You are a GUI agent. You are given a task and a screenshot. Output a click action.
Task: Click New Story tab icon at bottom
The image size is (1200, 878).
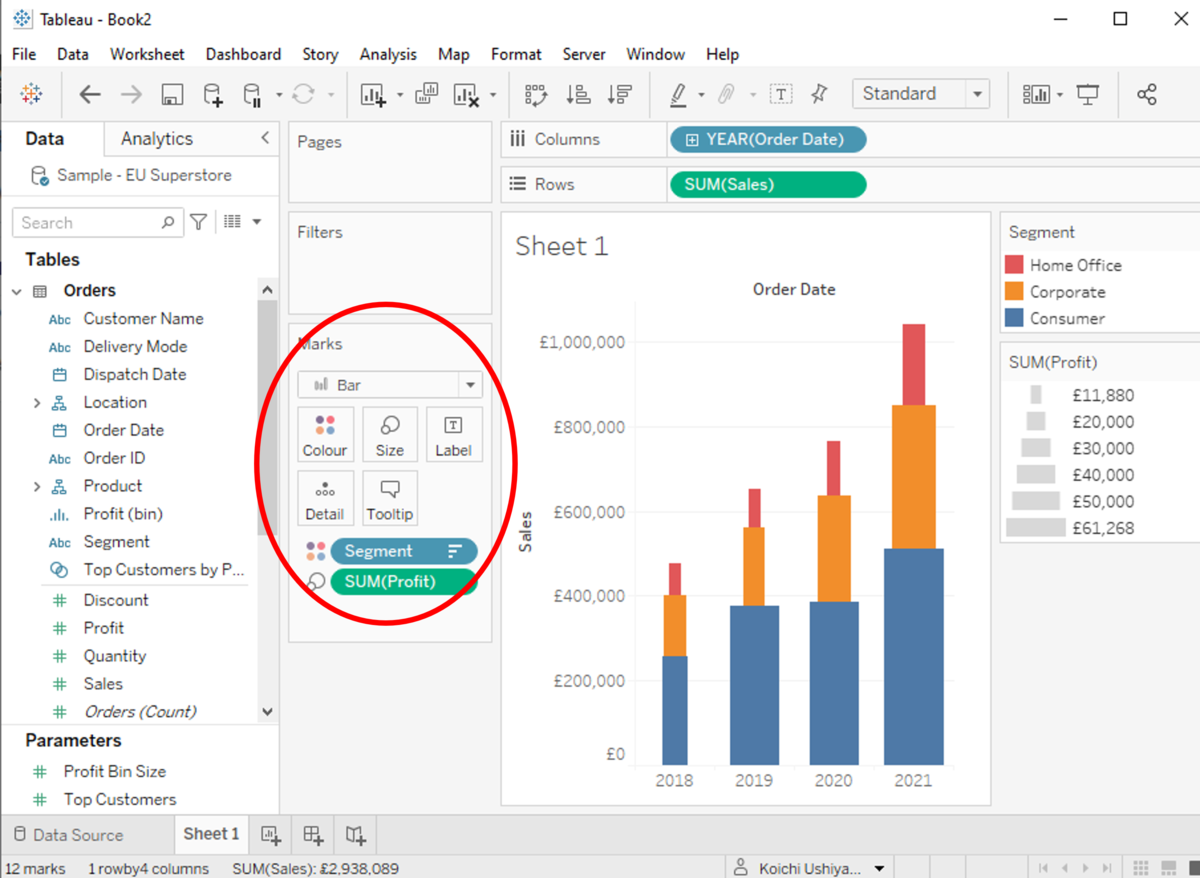[x=356, y=834]
